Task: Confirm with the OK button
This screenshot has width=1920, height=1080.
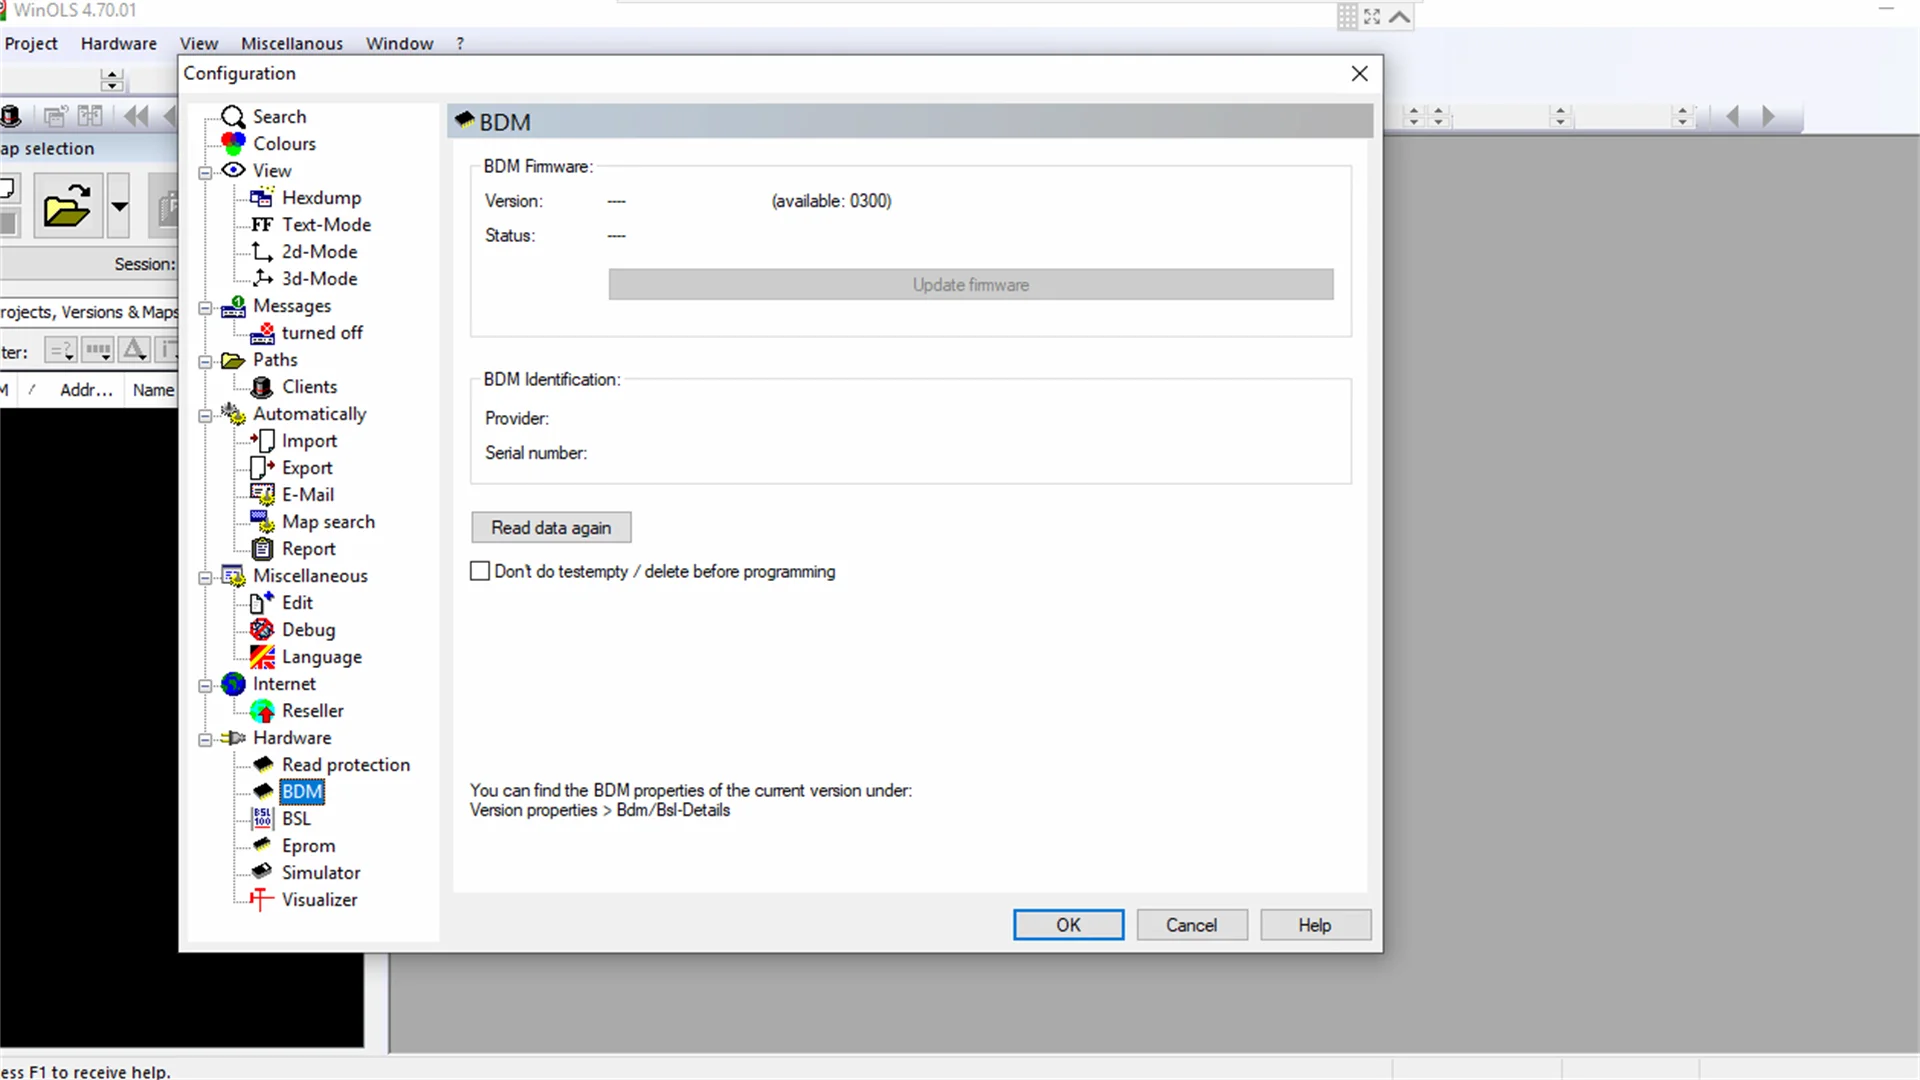Action: click(1068, 925)
